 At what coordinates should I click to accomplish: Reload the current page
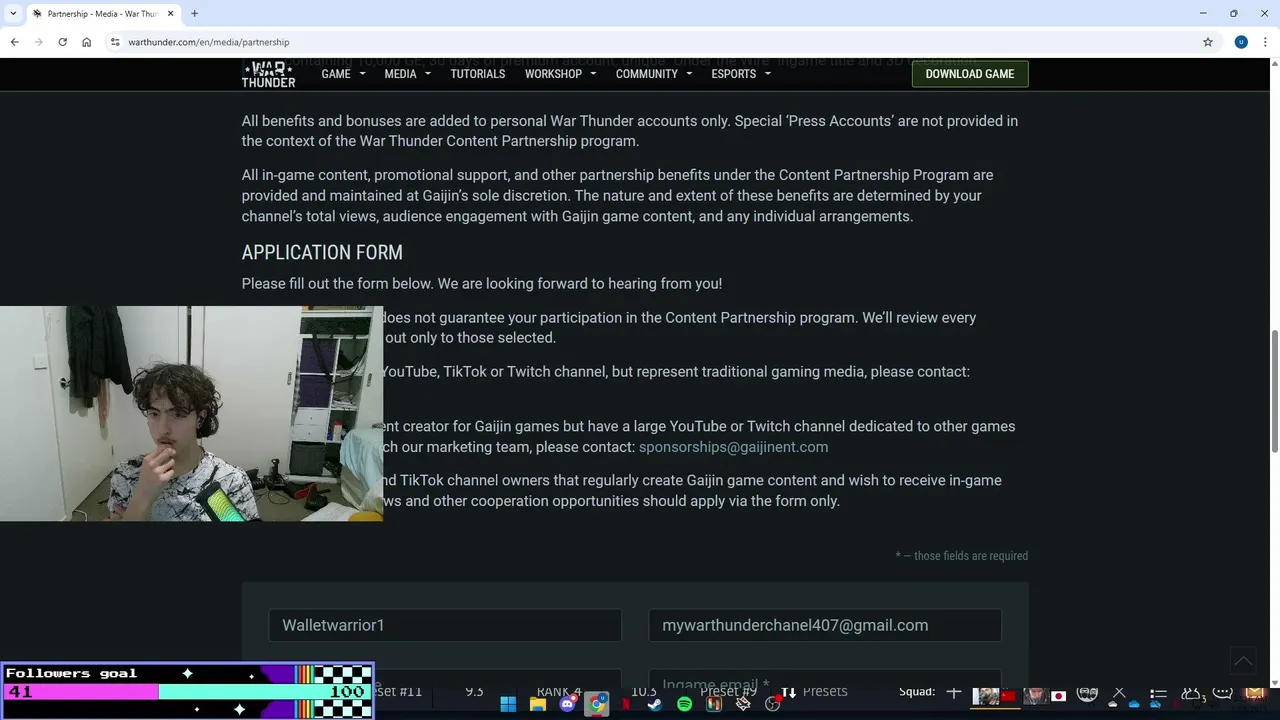62,42
